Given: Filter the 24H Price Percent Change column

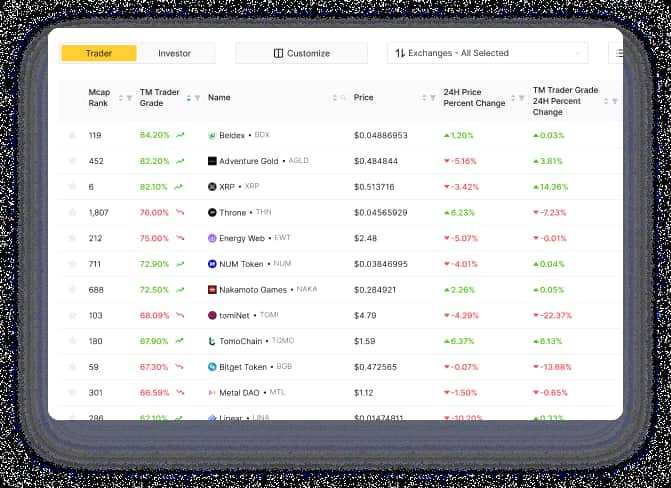Looking at the screenshot, I should (521, 98).
